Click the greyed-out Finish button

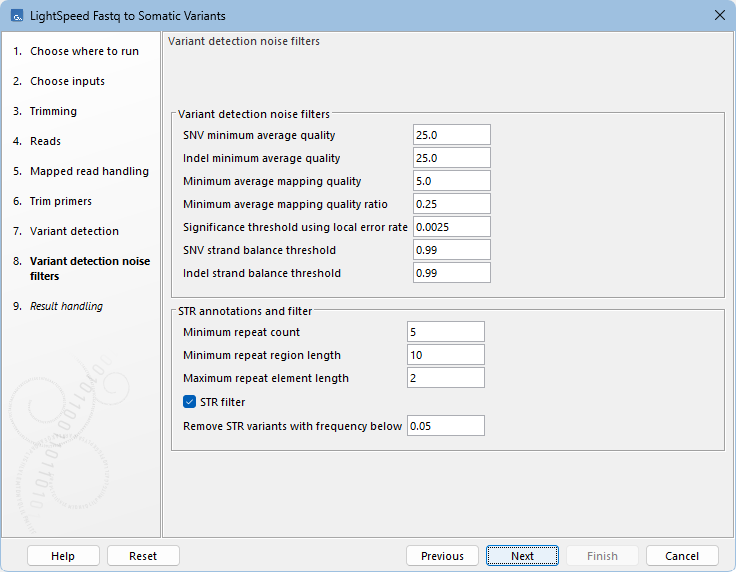tap(602, 556)
